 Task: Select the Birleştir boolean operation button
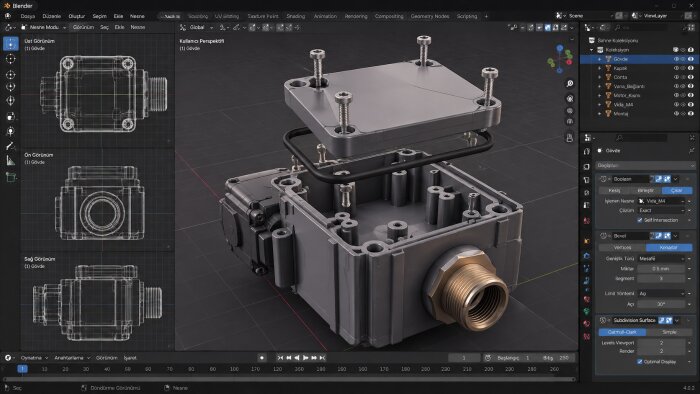point(646,190)
